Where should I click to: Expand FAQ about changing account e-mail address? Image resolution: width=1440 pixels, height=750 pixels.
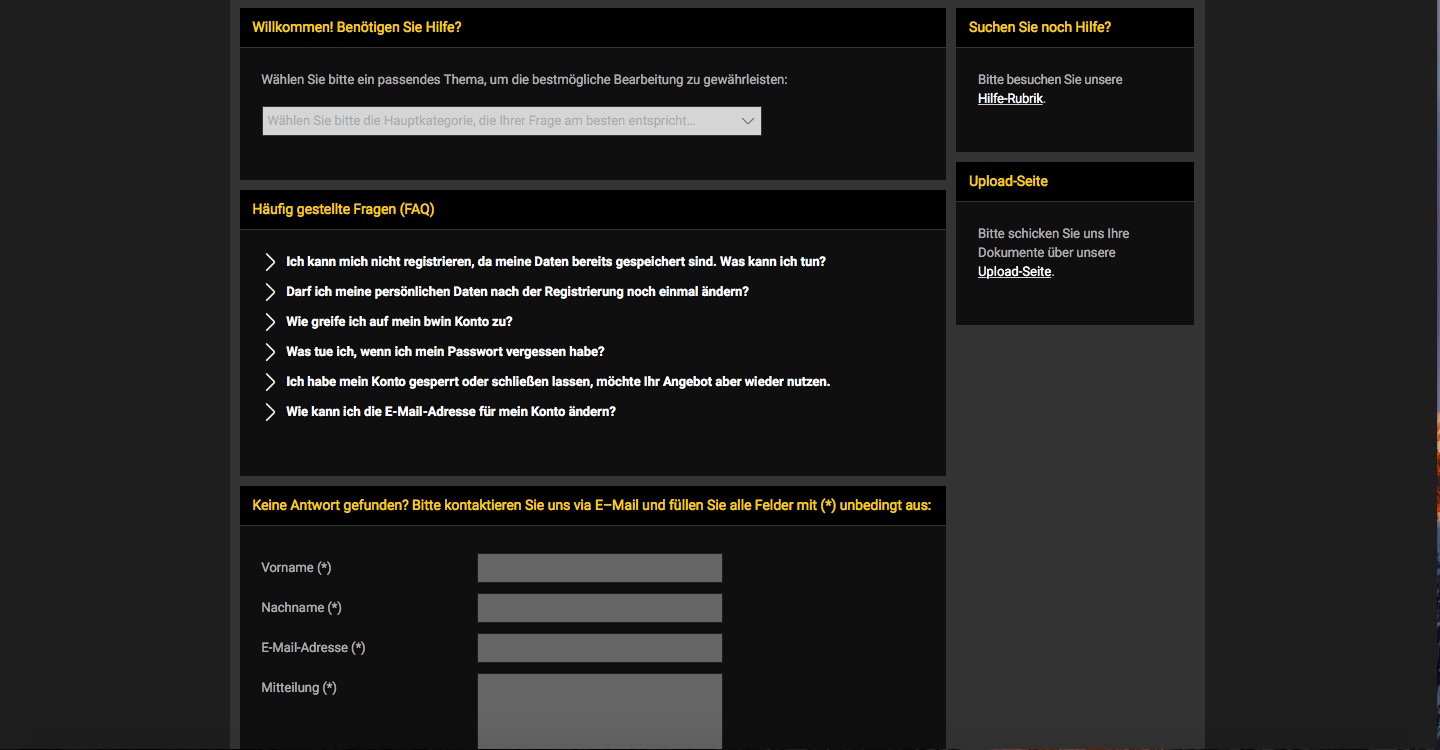(451, 412)
